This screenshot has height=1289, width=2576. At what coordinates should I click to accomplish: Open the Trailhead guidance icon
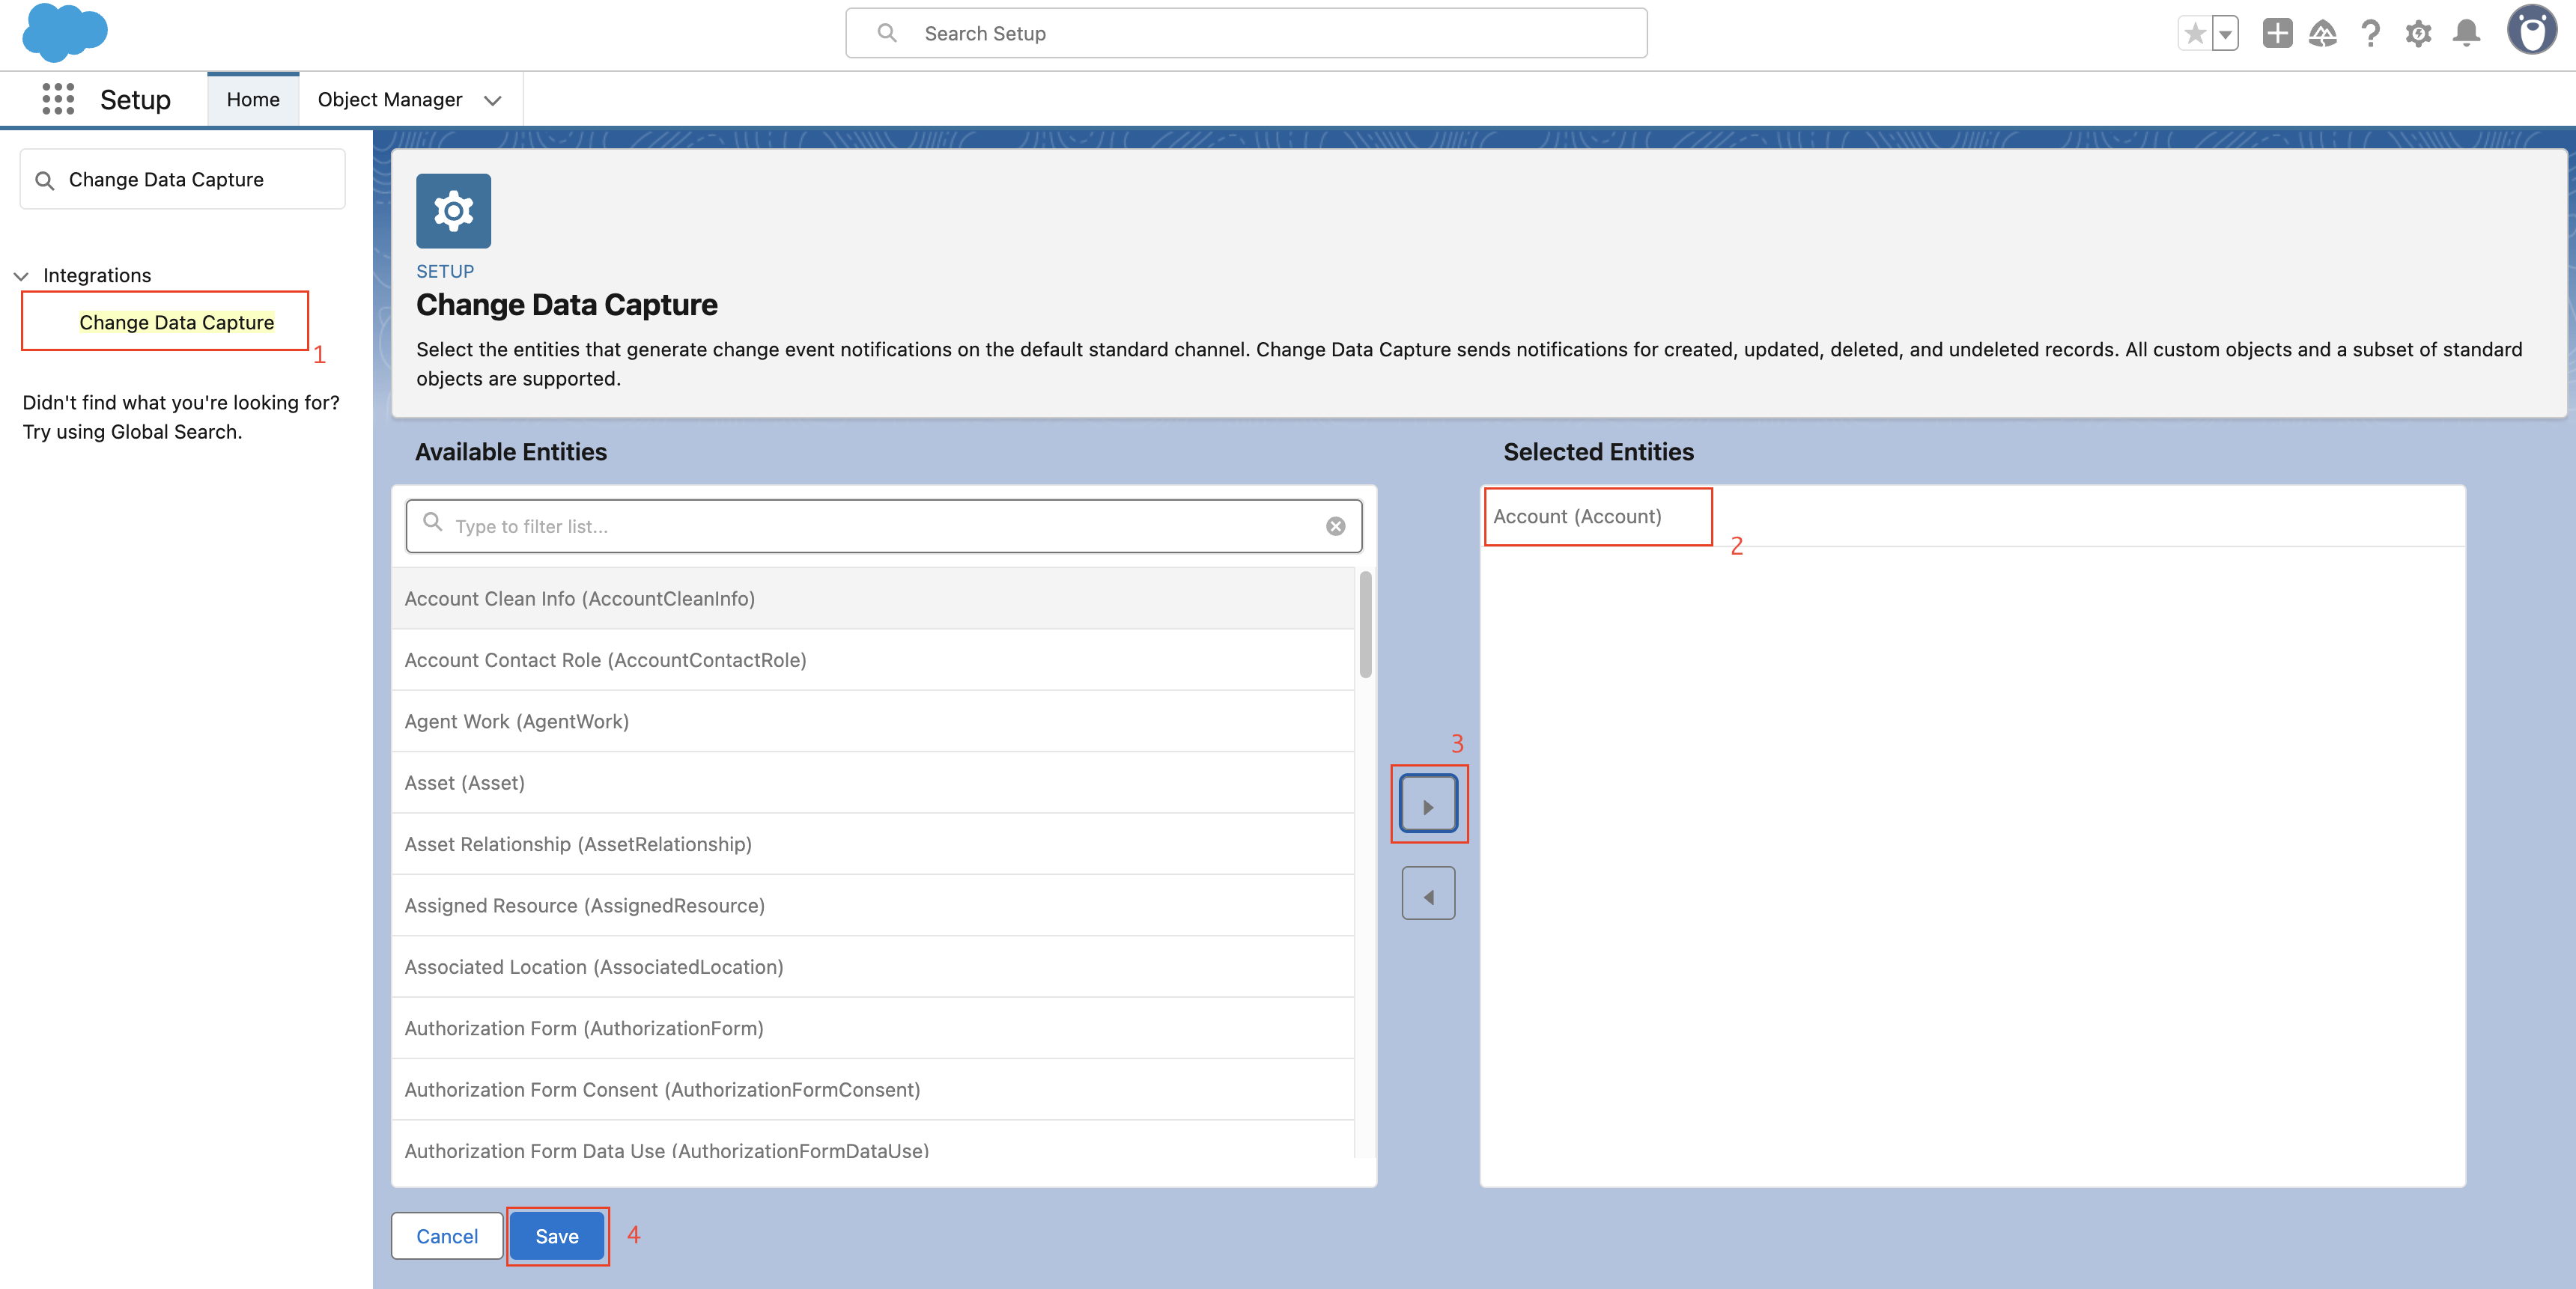click(2322, 33)
